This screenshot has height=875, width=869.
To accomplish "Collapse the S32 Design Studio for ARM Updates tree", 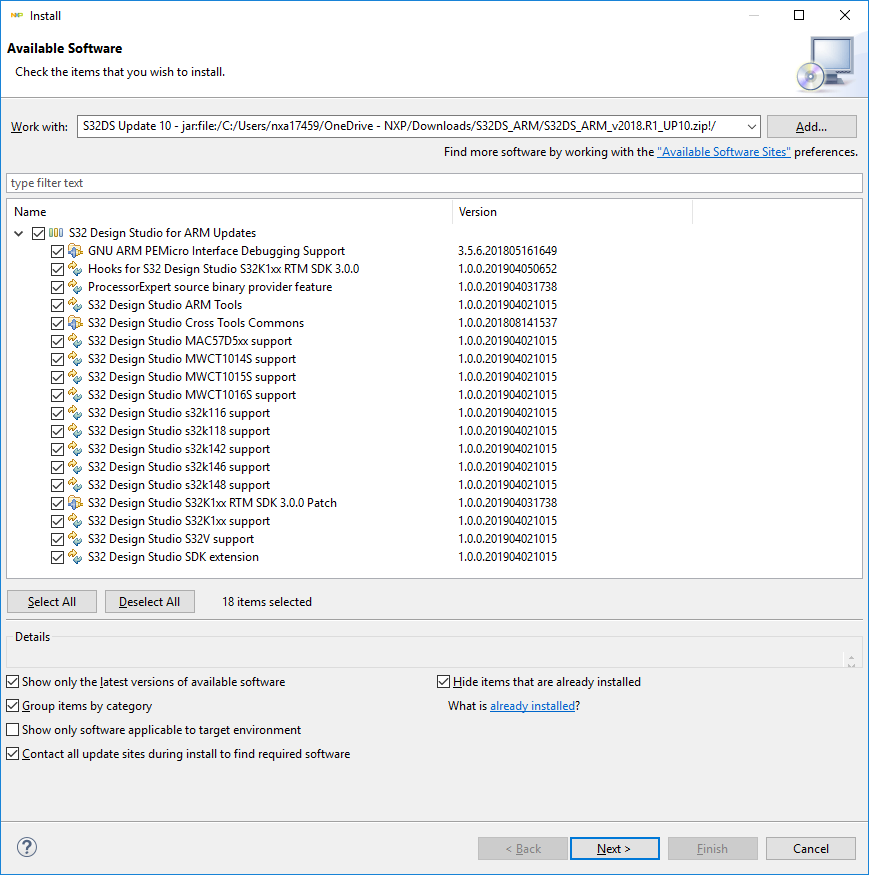I will [x=18, y=233].
